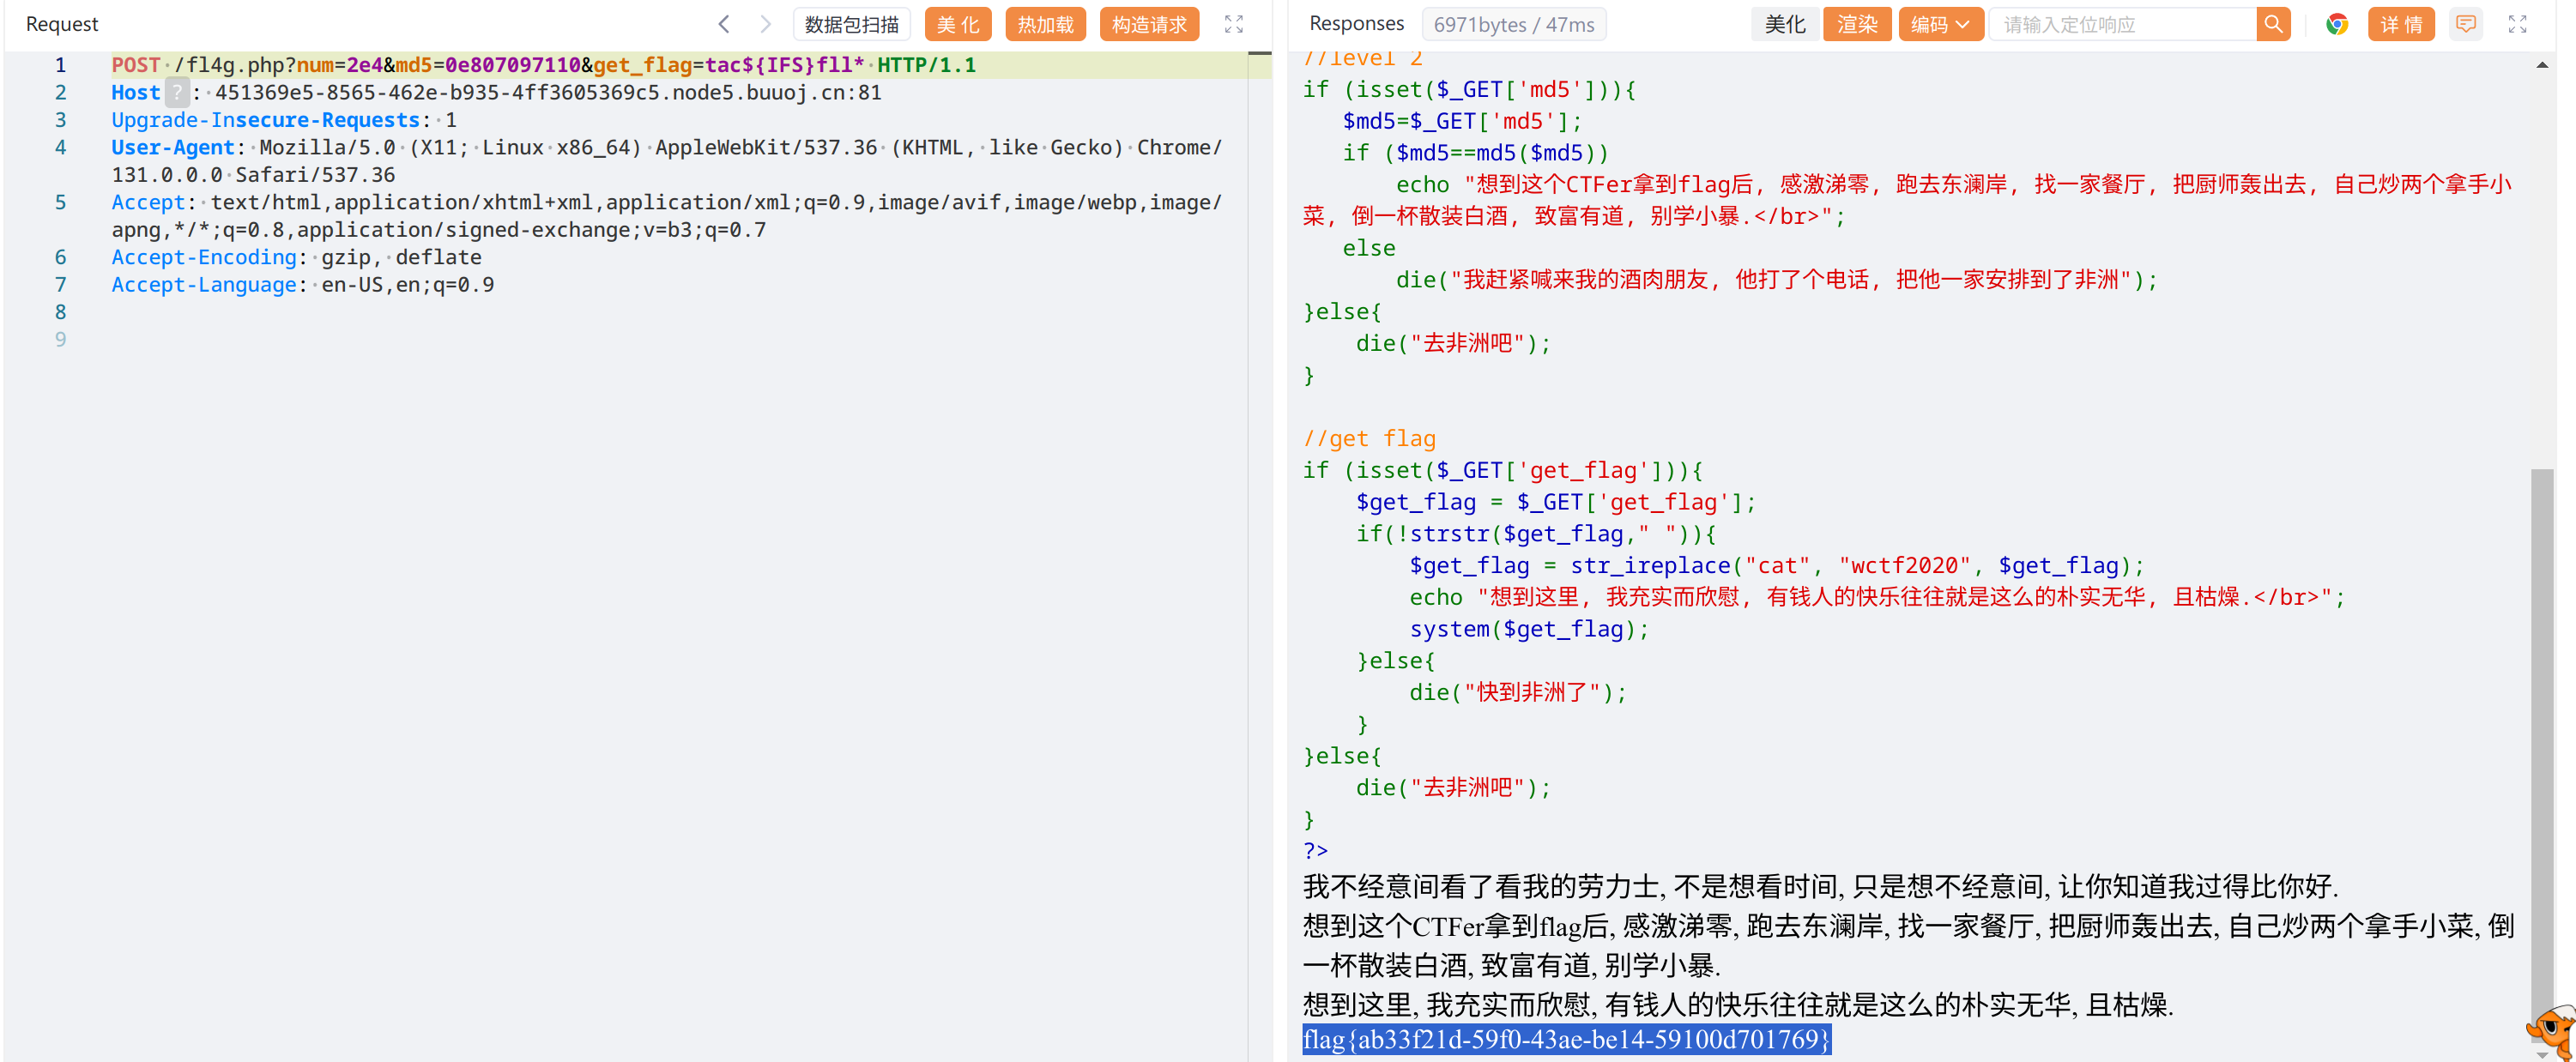Click the Responses 美化 button
The width and height of the screenshot is (2576, 1062).
point(1785,24)
